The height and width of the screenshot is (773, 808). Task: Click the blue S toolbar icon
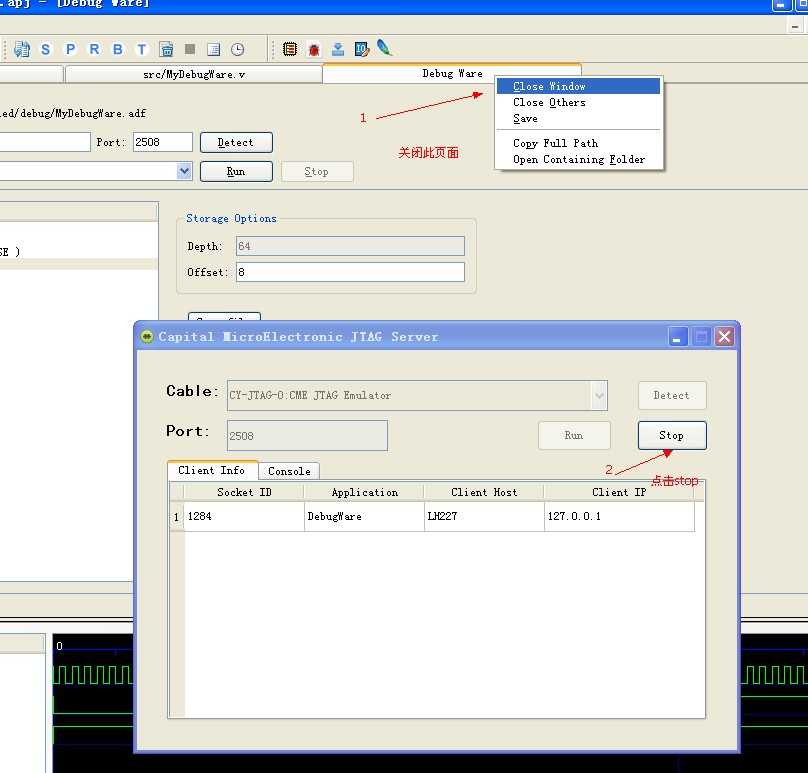tap(46, 49)
